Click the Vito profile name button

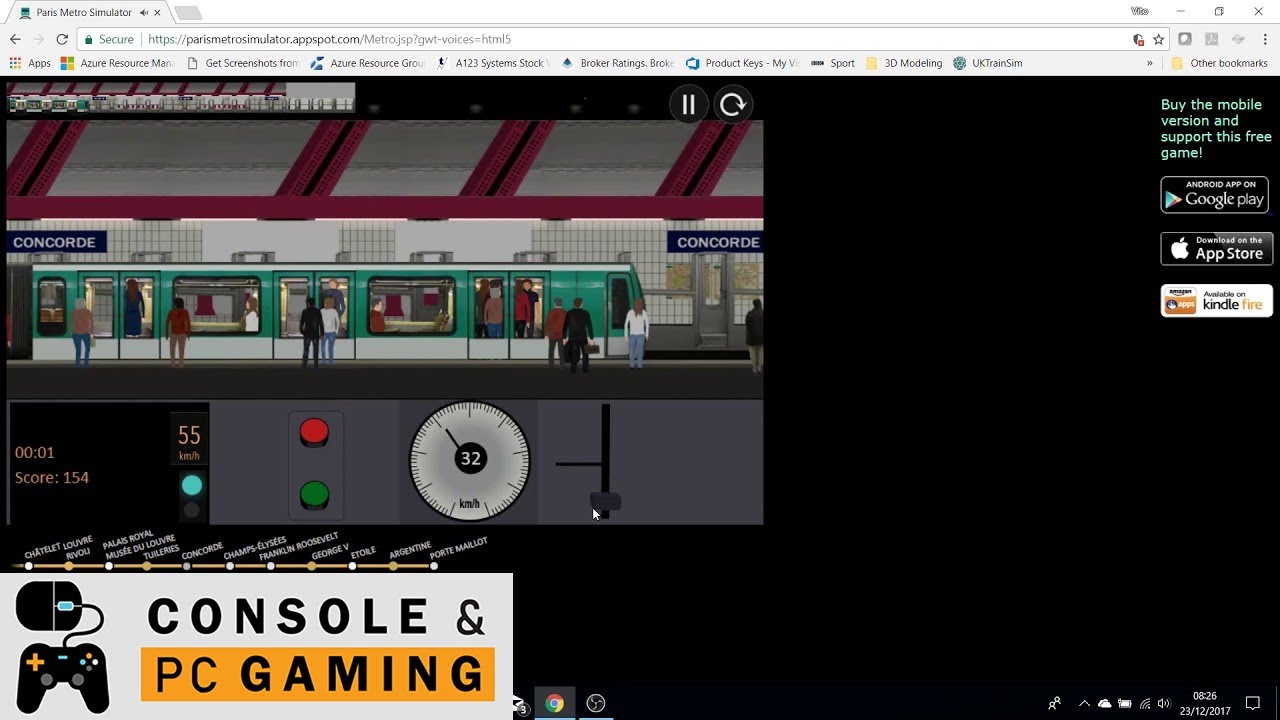[1139, 11]
